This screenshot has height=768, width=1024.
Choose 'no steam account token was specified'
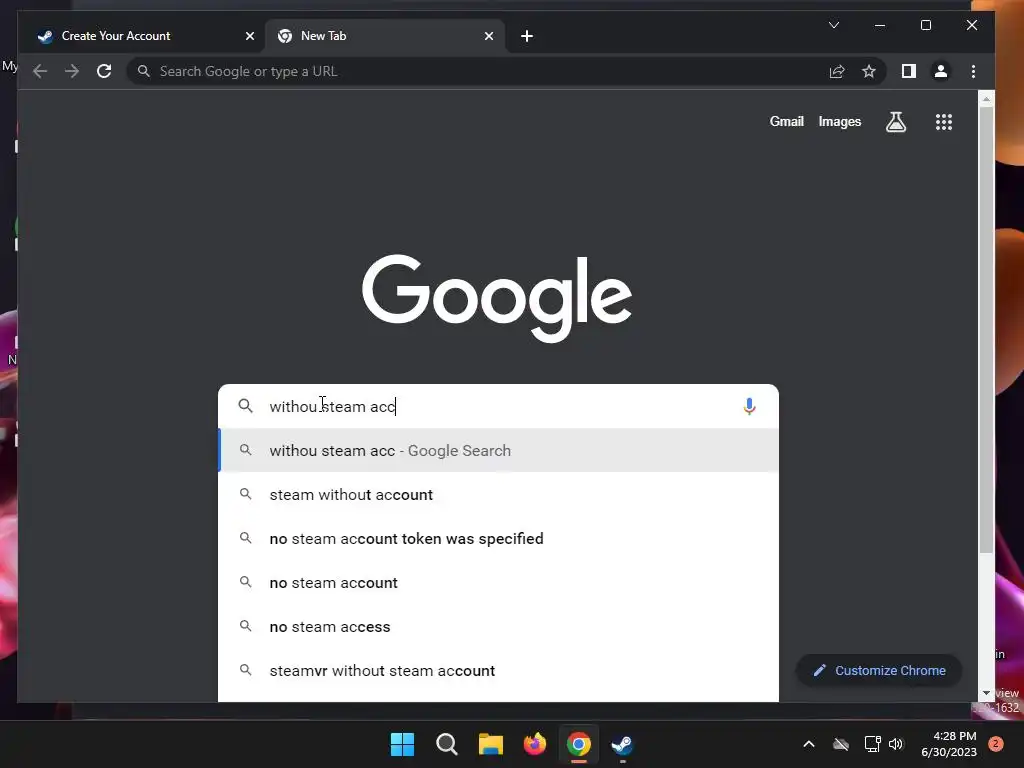point(498,539)
